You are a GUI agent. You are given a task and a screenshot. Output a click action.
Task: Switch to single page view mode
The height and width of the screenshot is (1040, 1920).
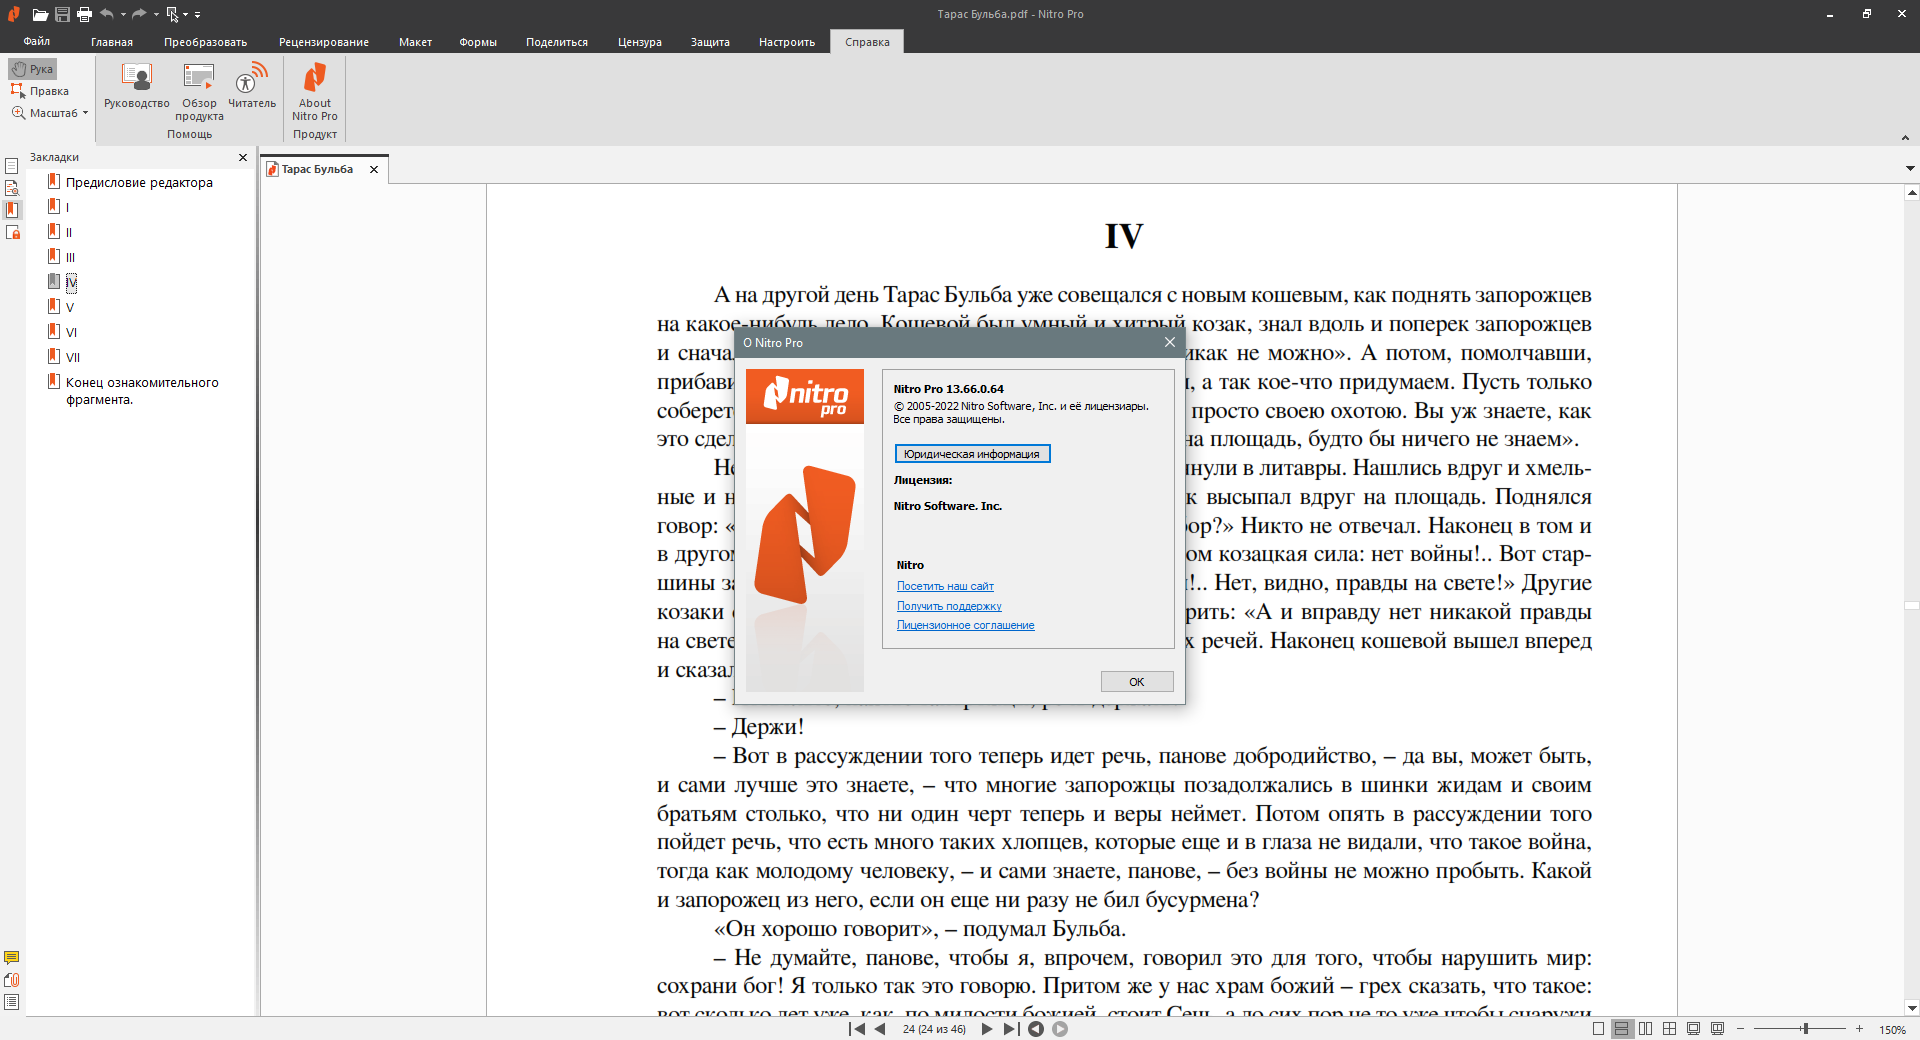[x=1598, y=1029]
